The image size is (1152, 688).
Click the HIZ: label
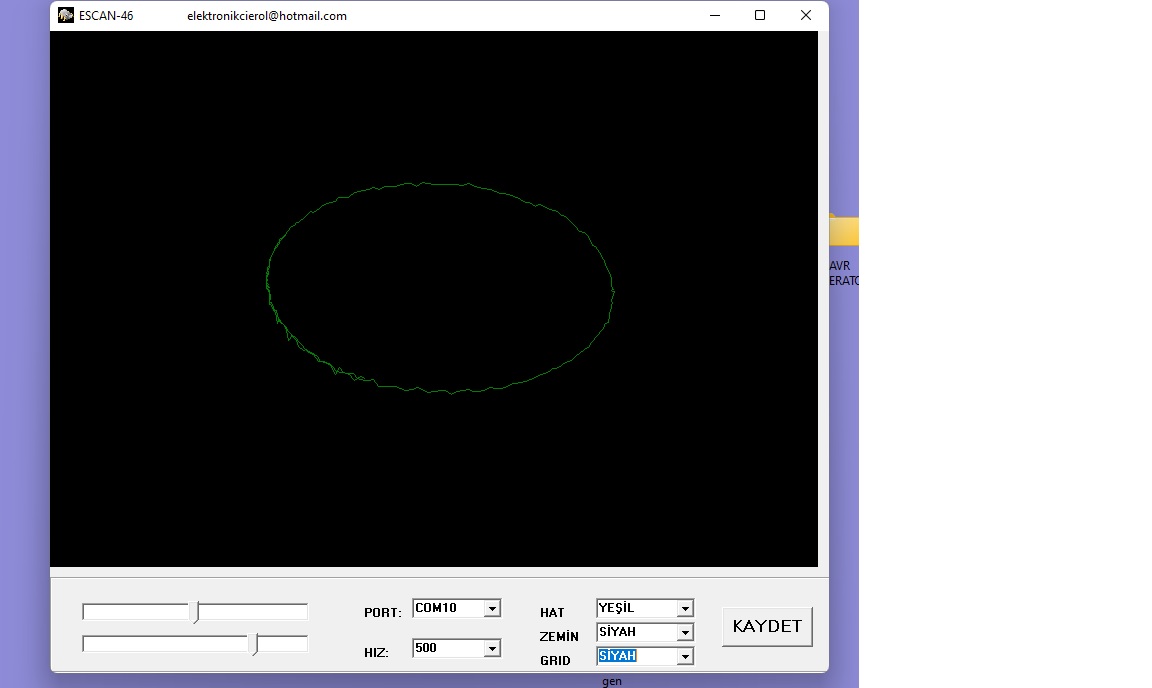[376, 652]
